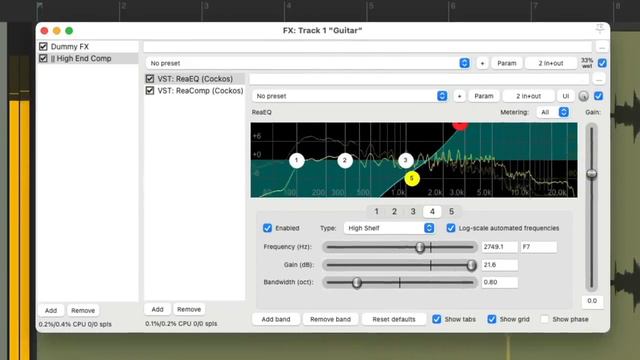Click Reset defaults button

pyautogui.click(x=393, y=319)
